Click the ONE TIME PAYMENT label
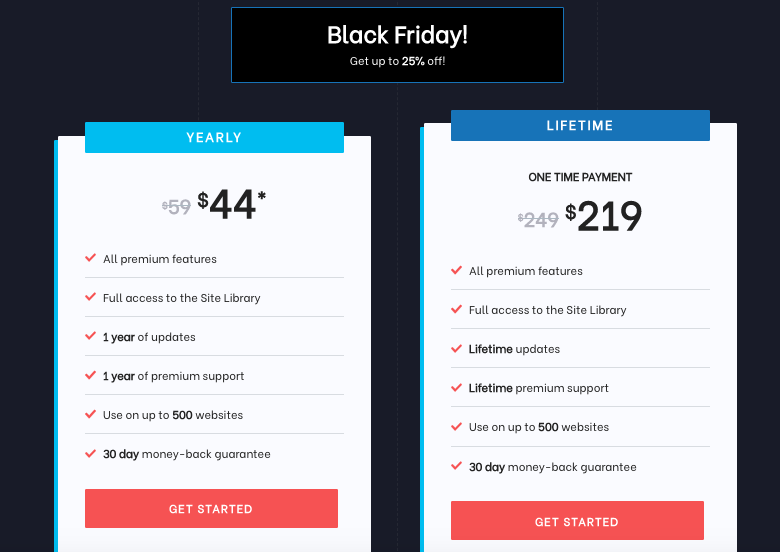Image resolution: width=780 pixels, height=552 pixels. point(580,177)
